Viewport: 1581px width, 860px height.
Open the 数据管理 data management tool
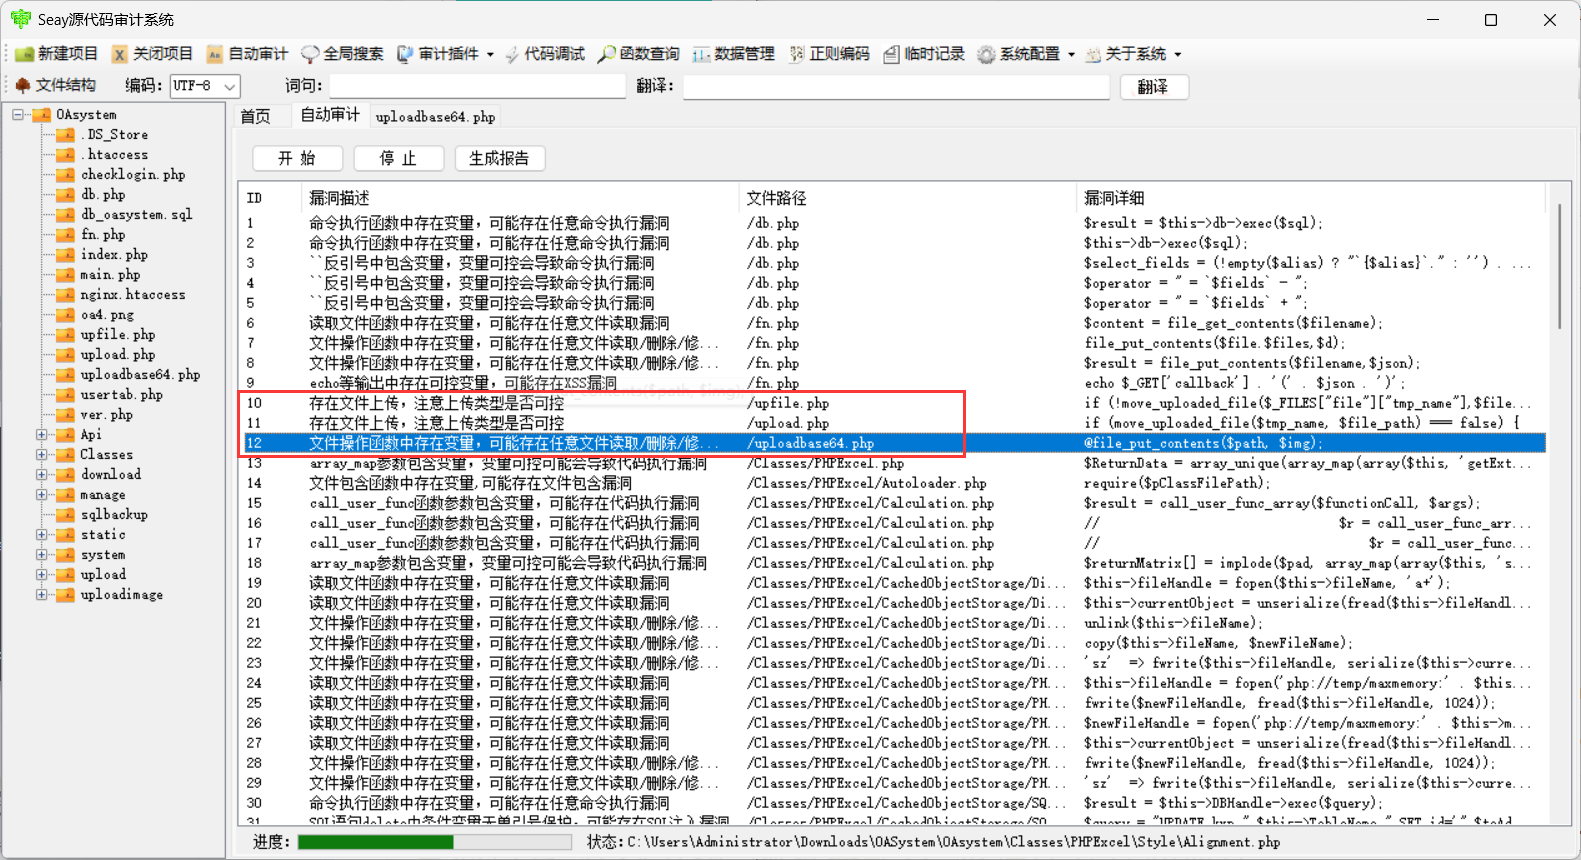click(x=702, y=54)
